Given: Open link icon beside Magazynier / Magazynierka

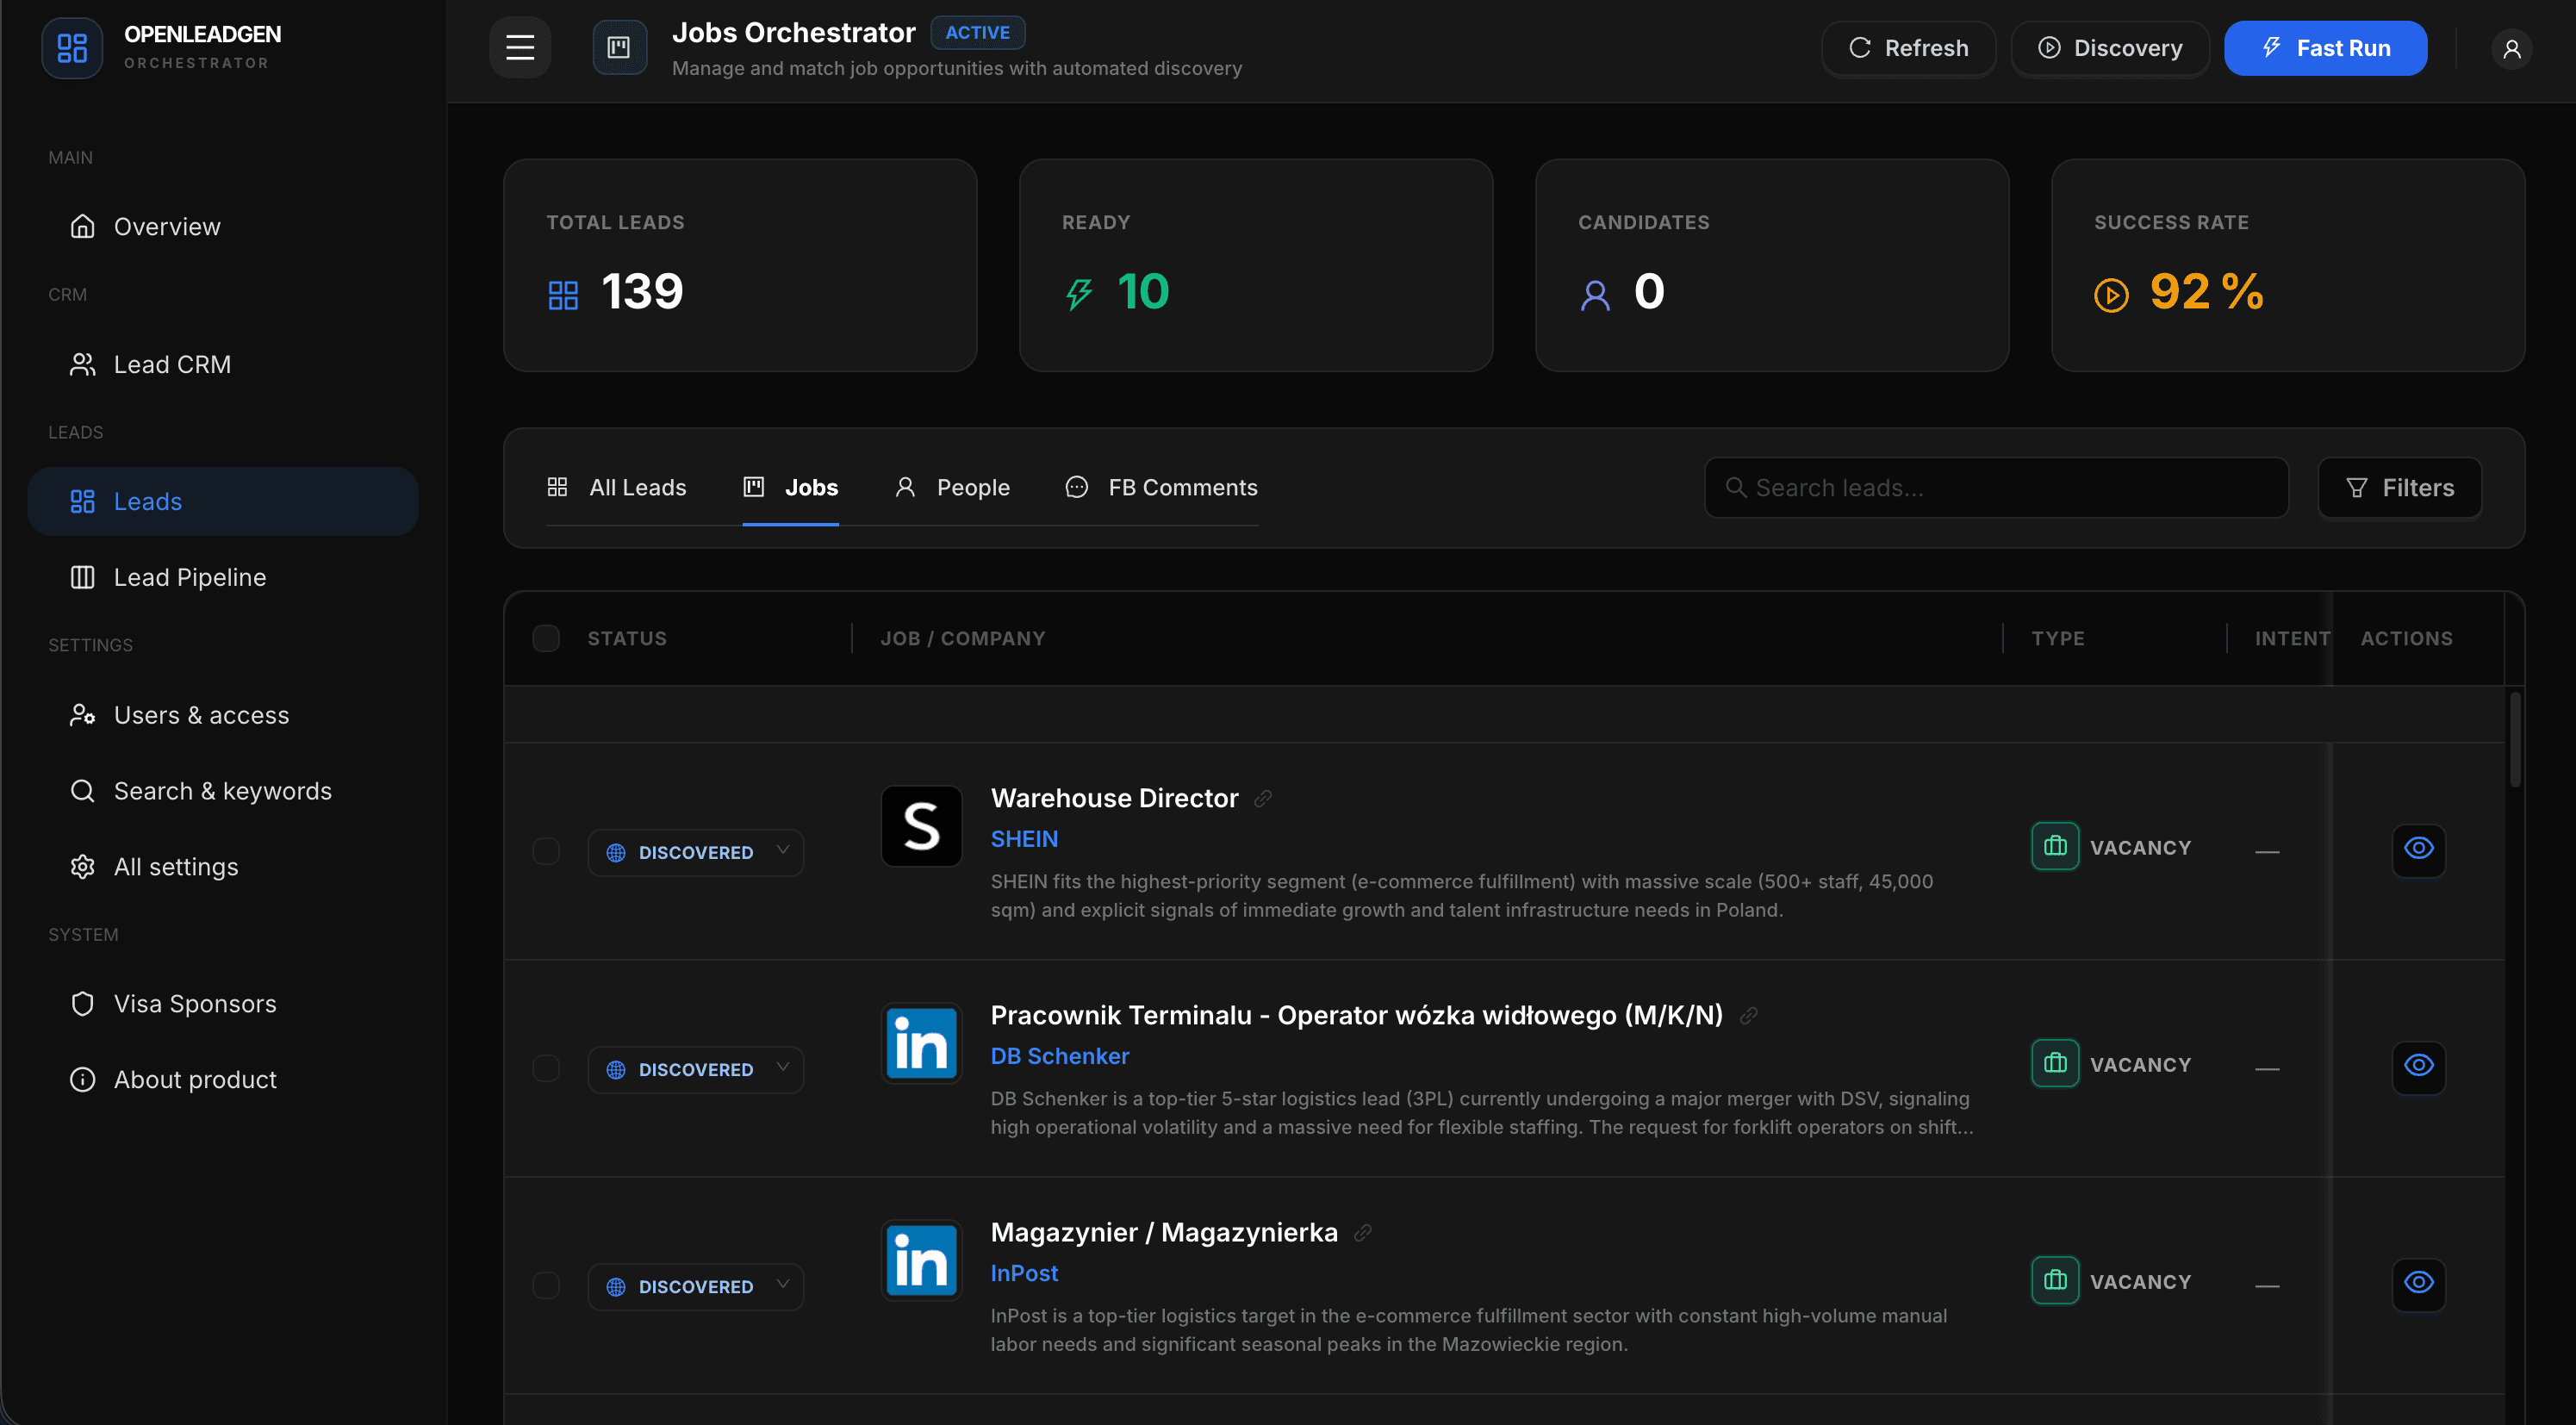Looking at the screenshot, I should (1362, 1232).
